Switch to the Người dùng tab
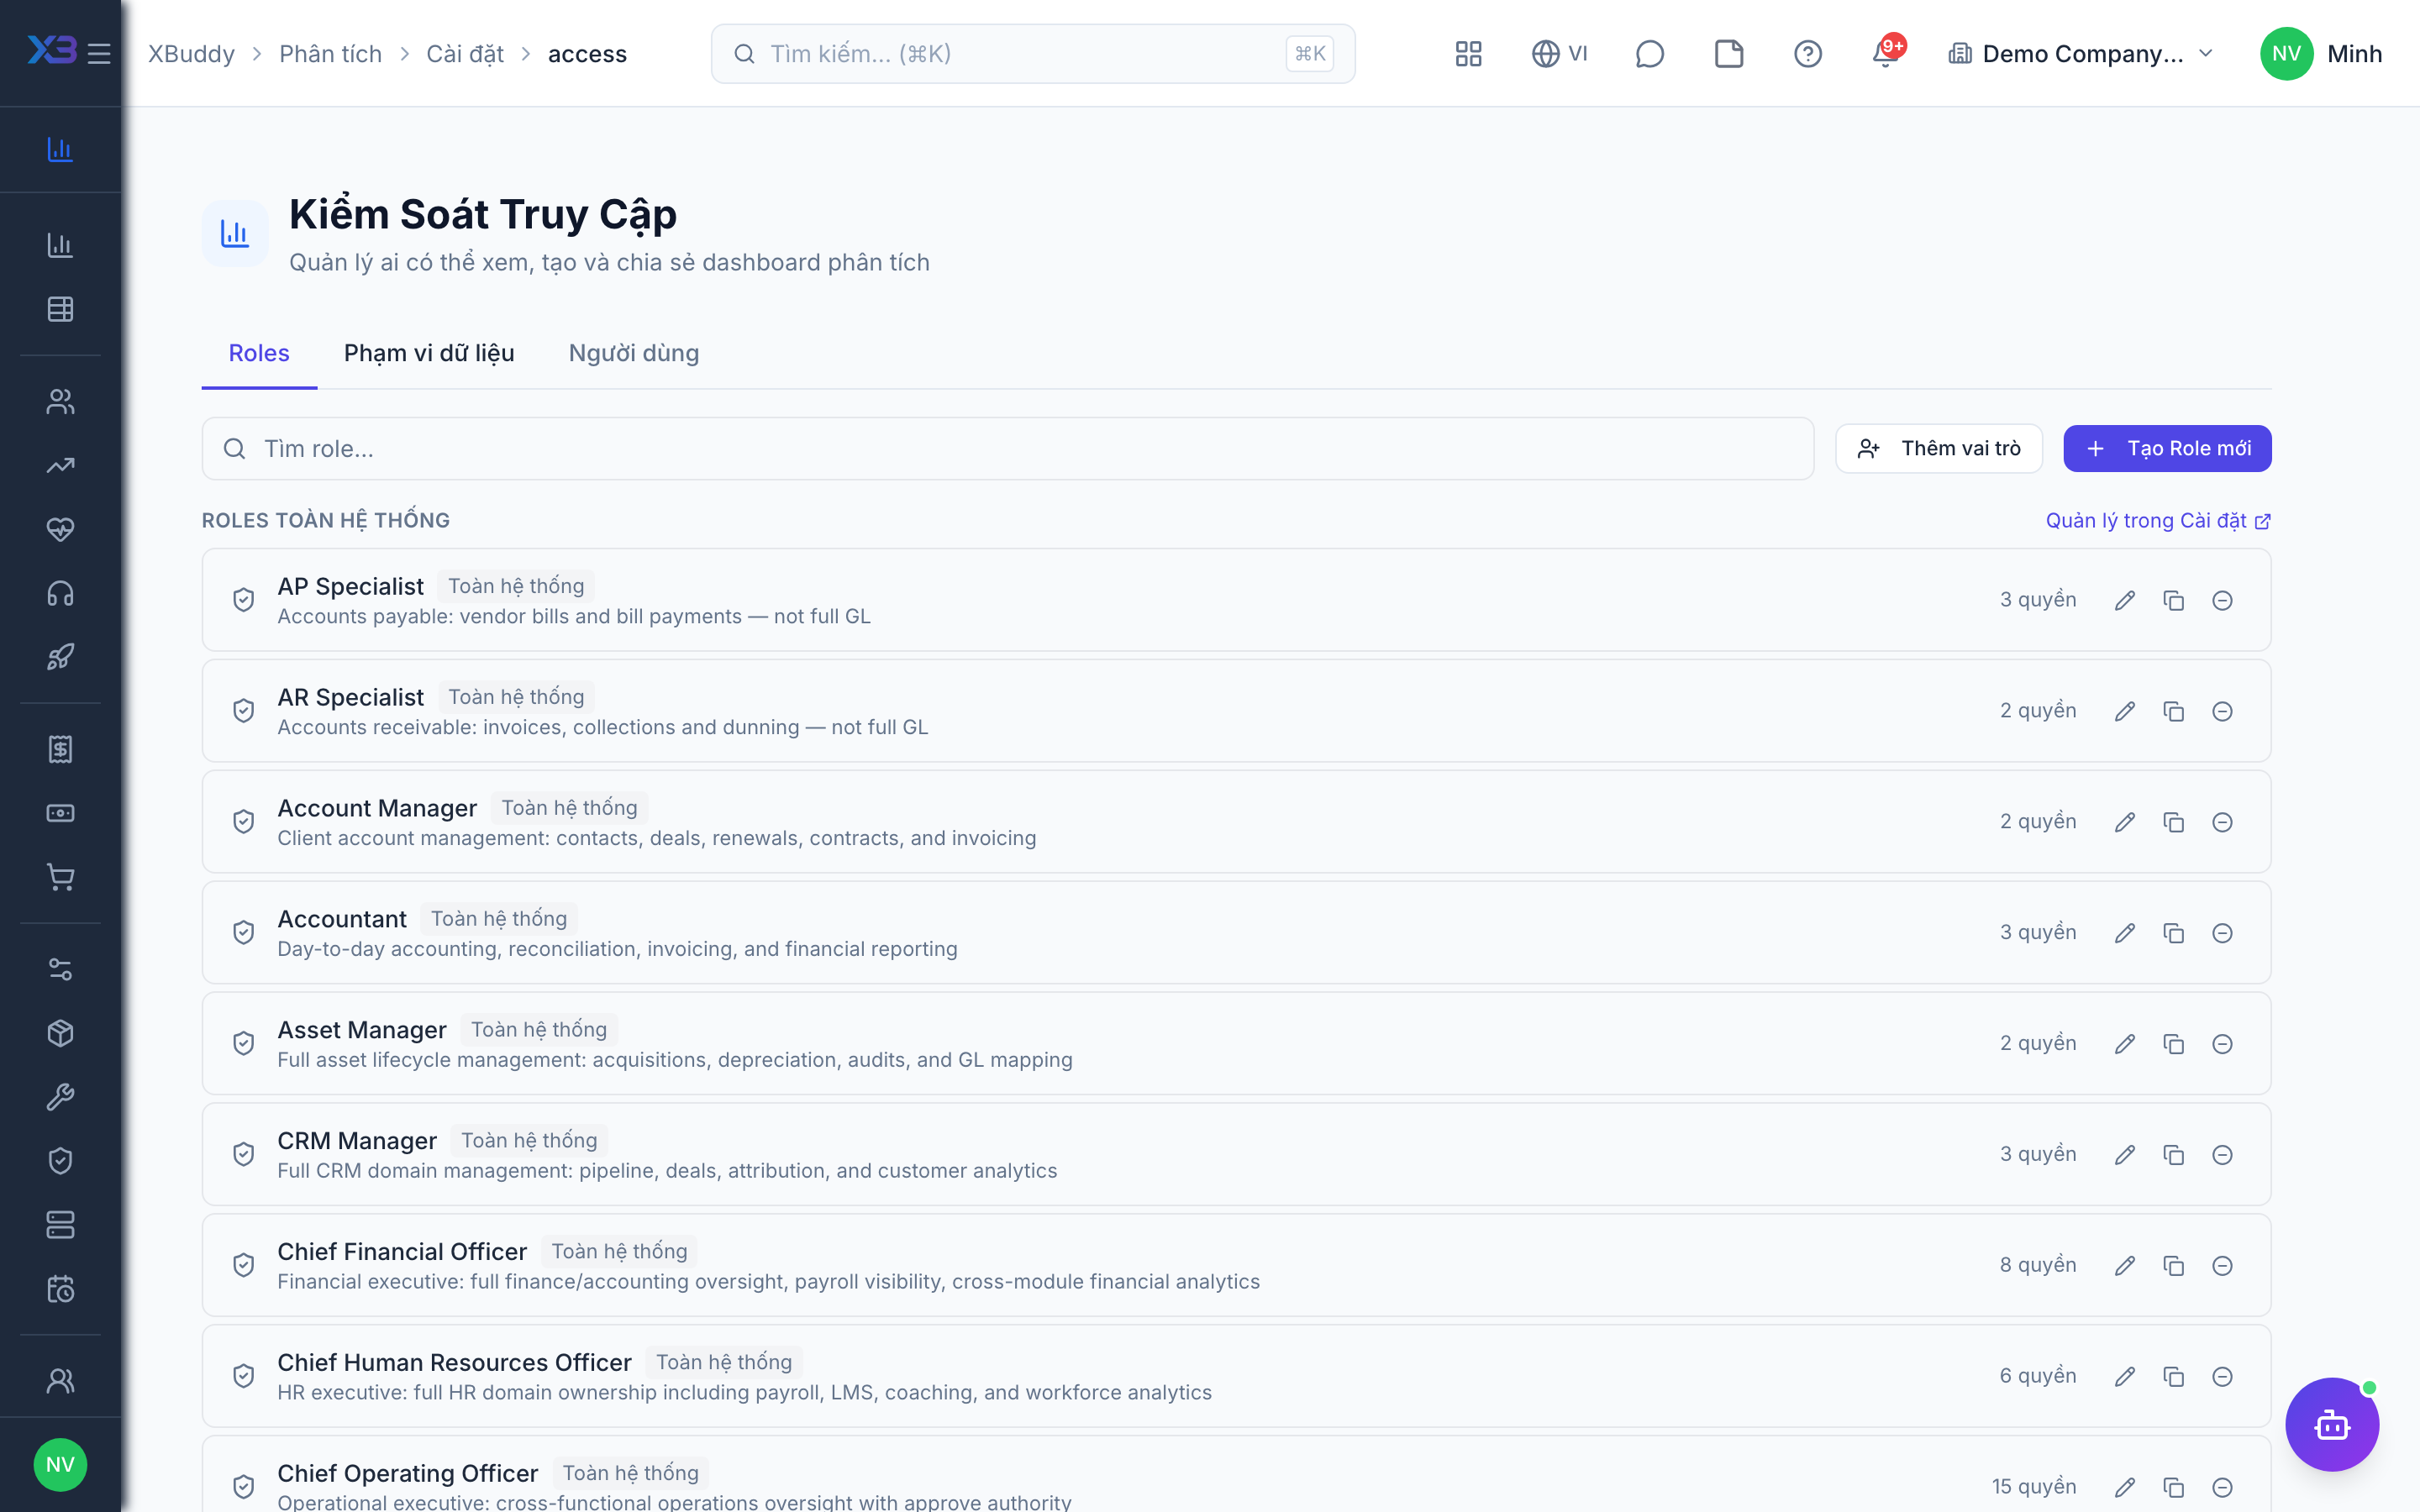This screenshot has width=2420, height=1512. [634, 353]
